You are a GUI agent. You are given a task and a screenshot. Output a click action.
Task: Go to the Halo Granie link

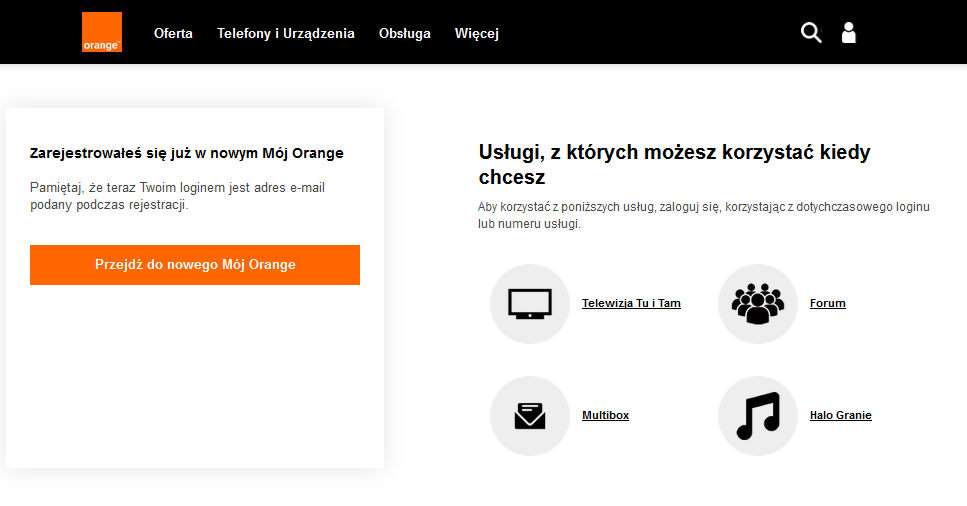click(x=840, y=415)
